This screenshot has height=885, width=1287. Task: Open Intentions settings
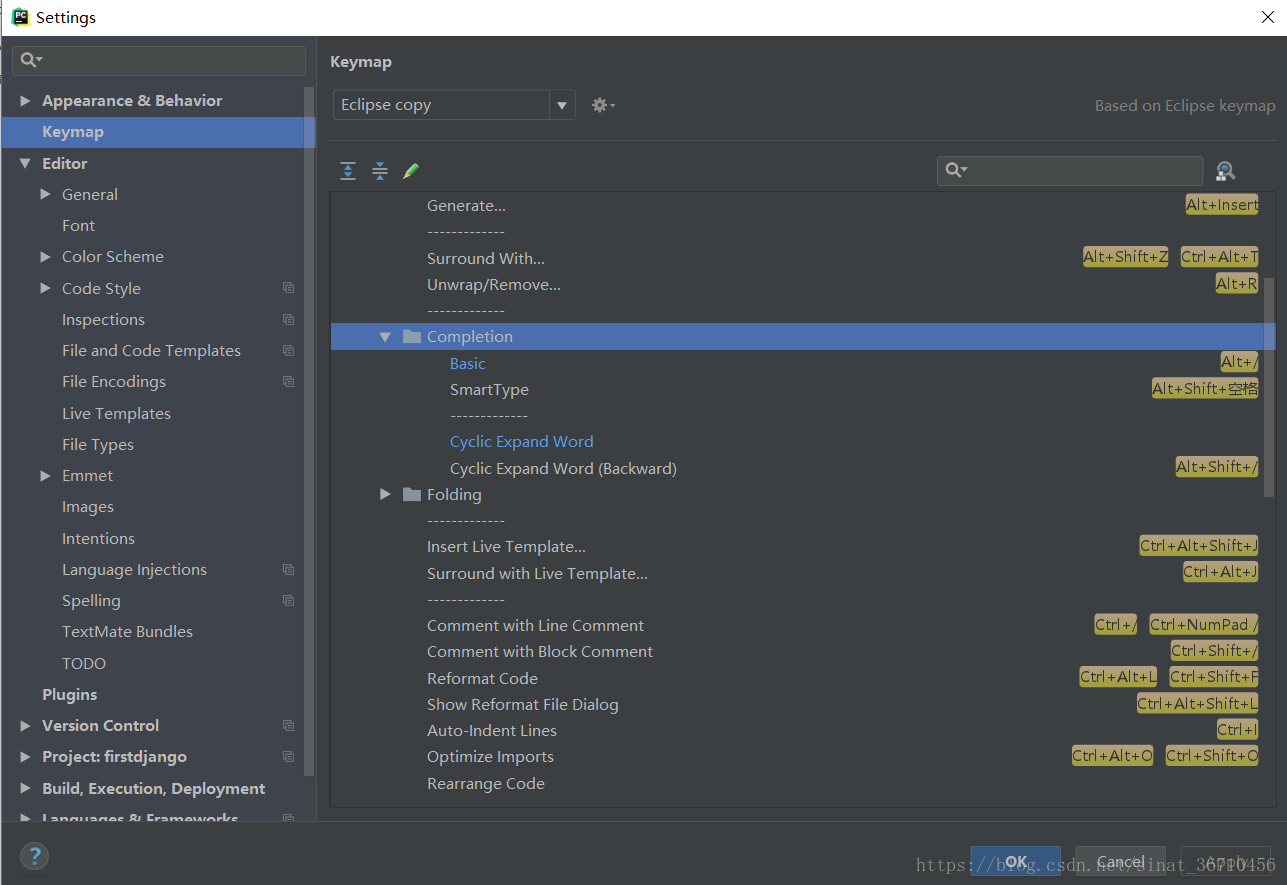tap(98, 539)
